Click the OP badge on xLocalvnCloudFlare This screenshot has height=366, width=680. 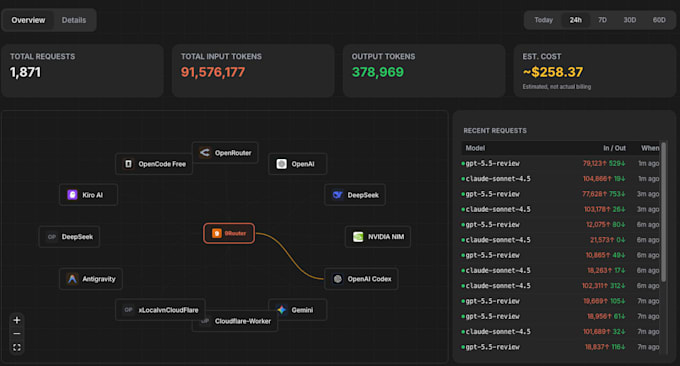(128, 310)
